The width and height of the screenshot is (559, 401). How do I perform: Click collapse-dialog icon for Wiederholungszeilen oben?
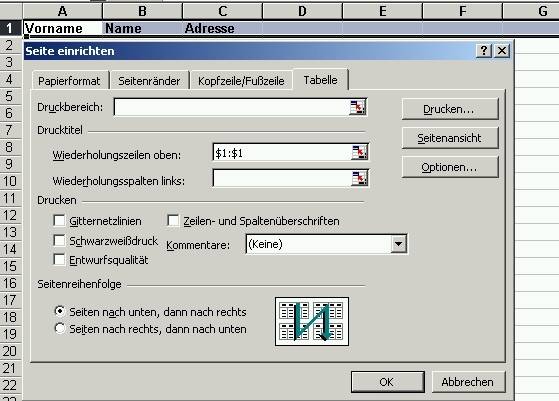click(x=359, y=153)
